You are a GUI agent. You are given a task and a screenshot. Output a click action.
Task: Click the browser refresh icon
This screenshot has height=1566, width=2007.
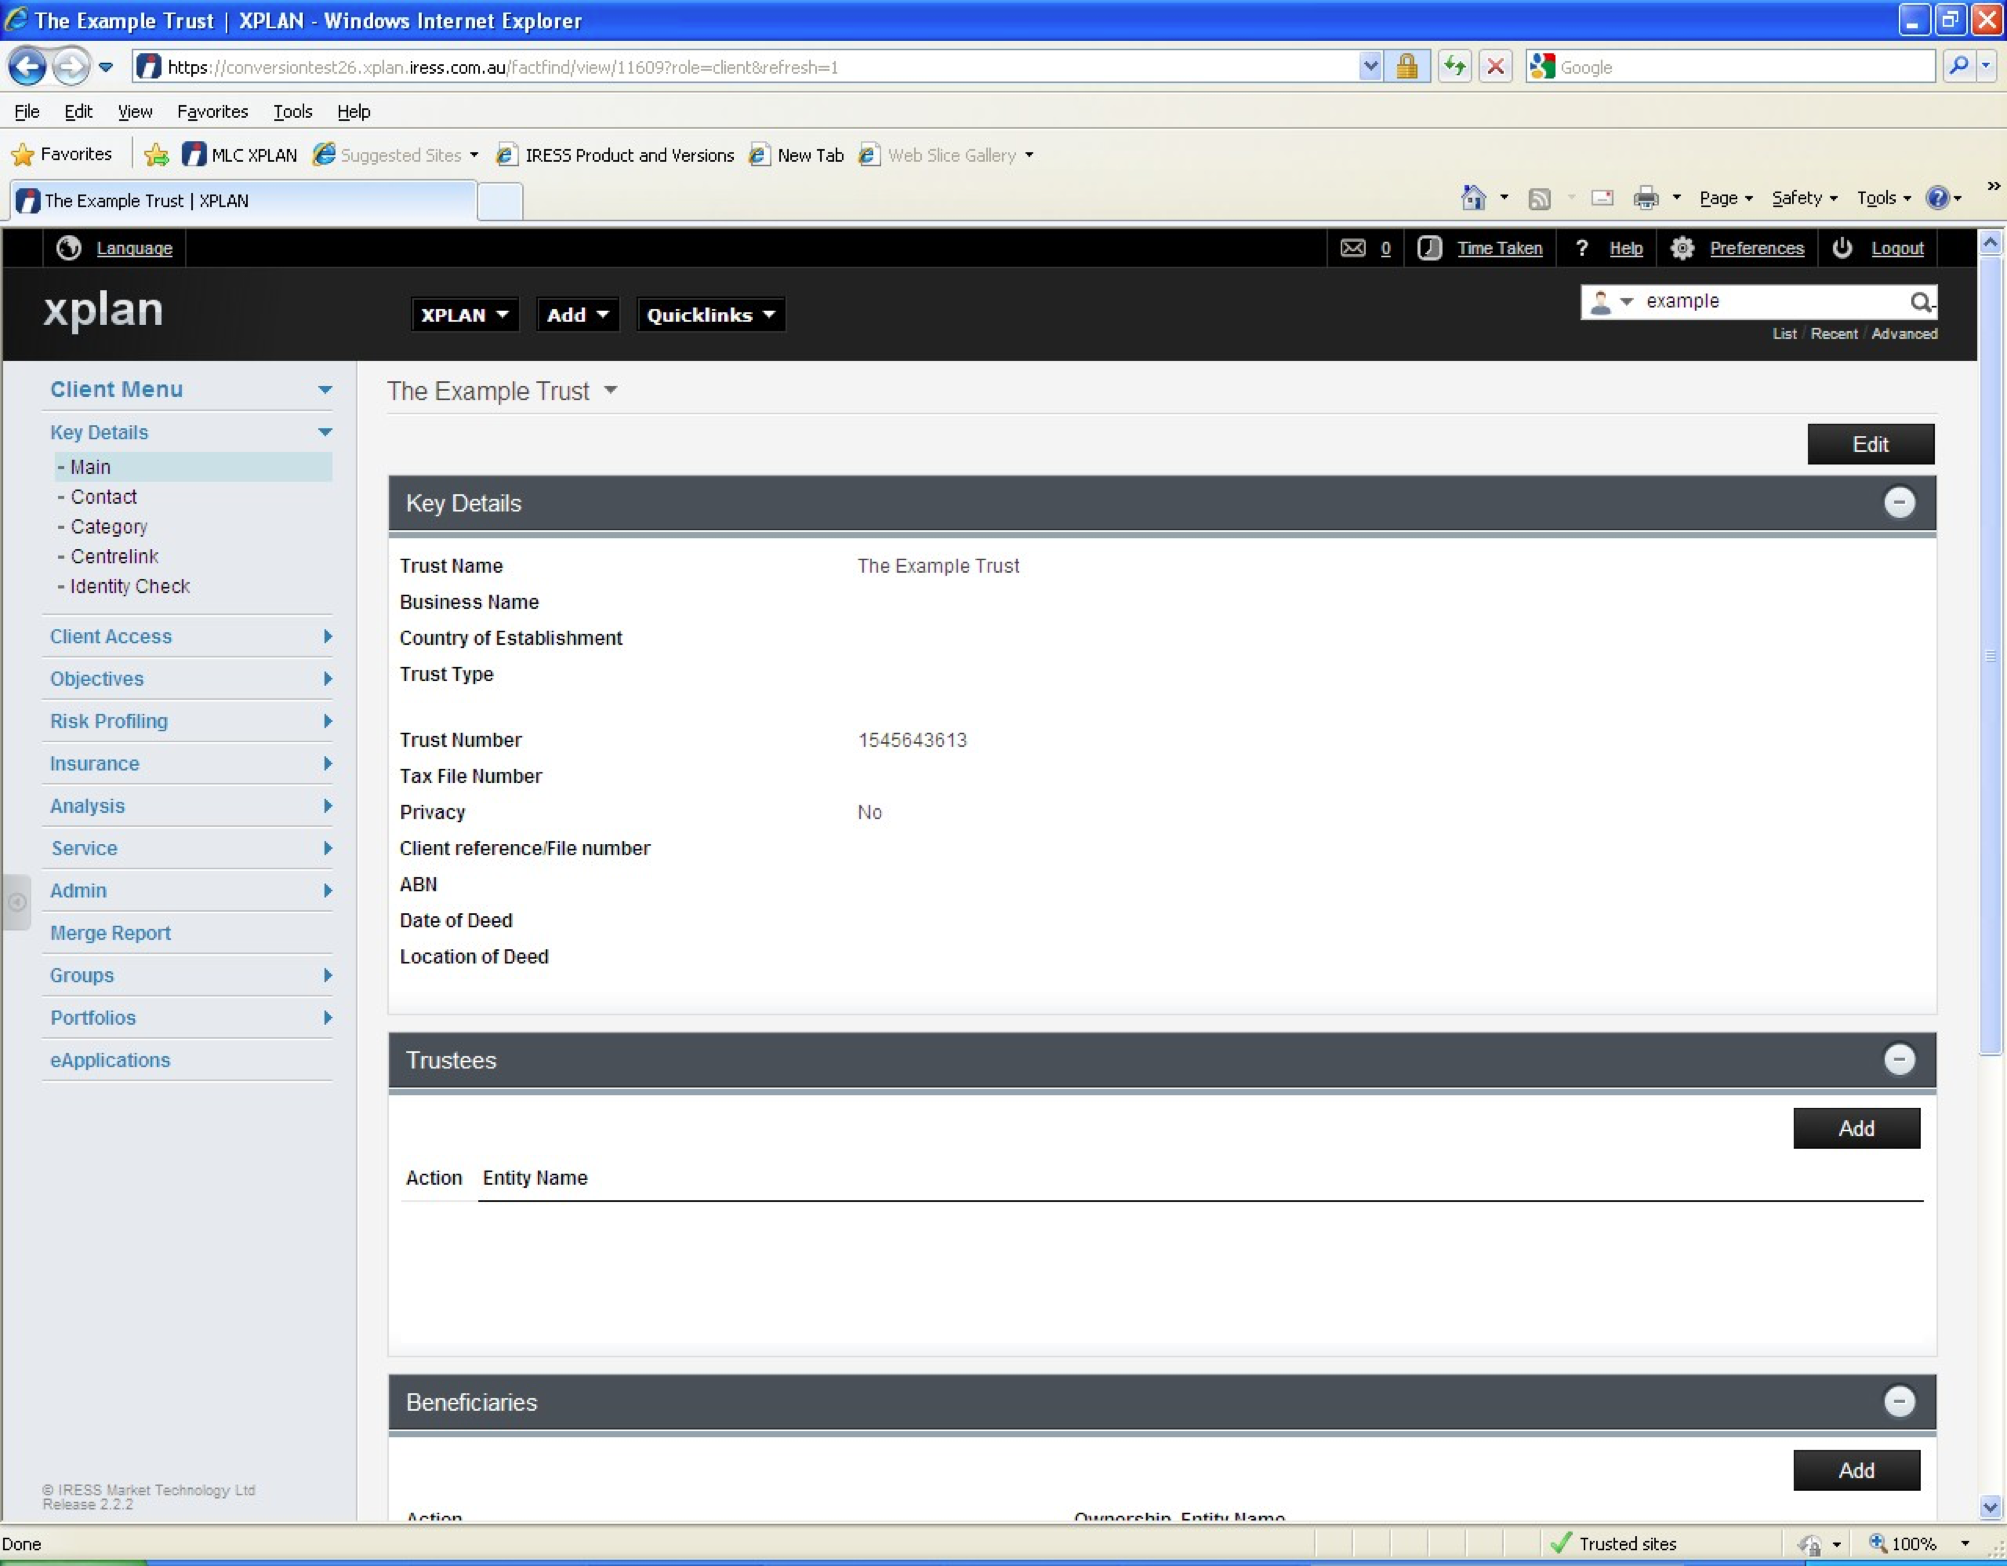coord(1454,67)
